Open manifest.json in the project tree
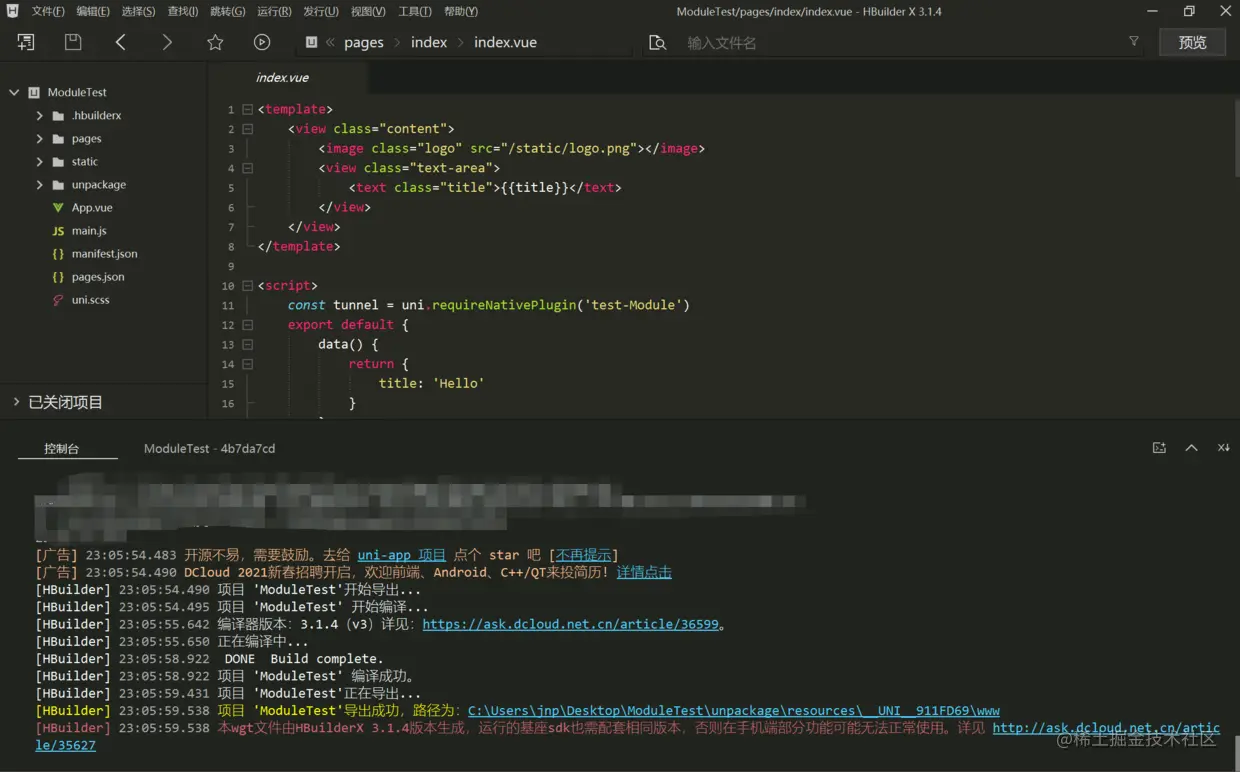The image size is (1240, 772). 103,254
